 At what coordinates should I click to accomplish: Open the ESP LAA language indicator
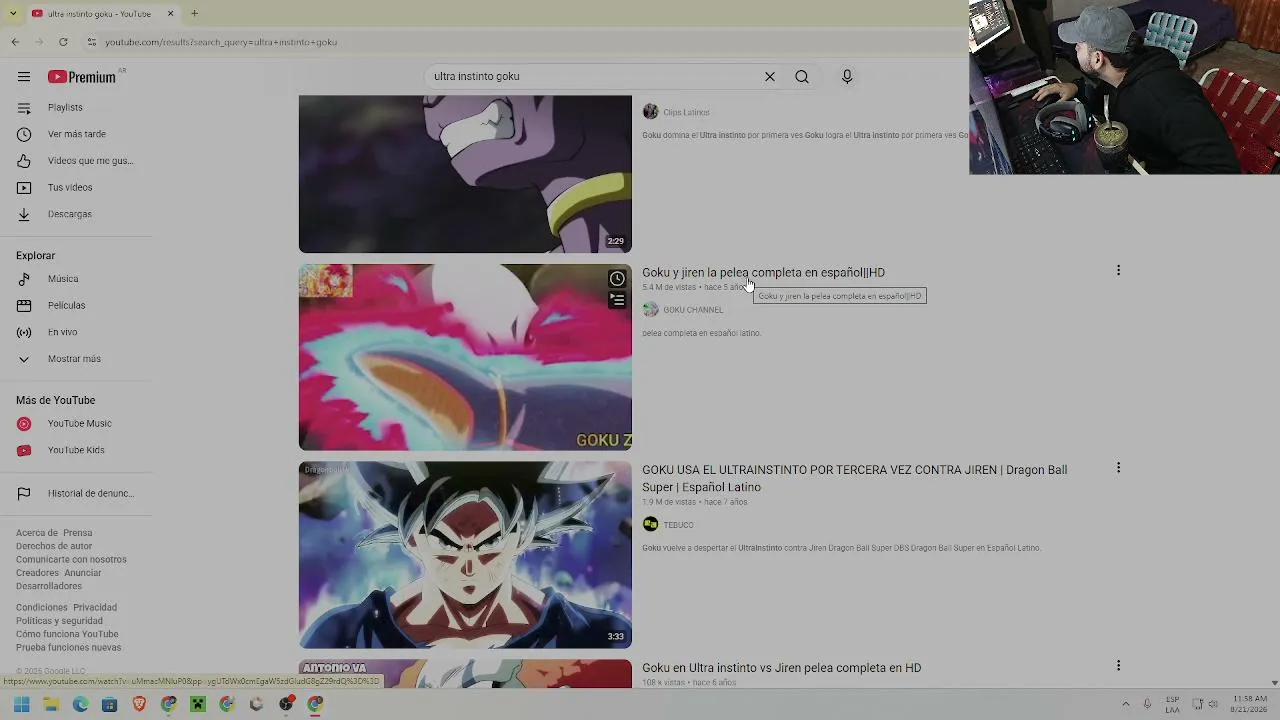coord(1172,704)
